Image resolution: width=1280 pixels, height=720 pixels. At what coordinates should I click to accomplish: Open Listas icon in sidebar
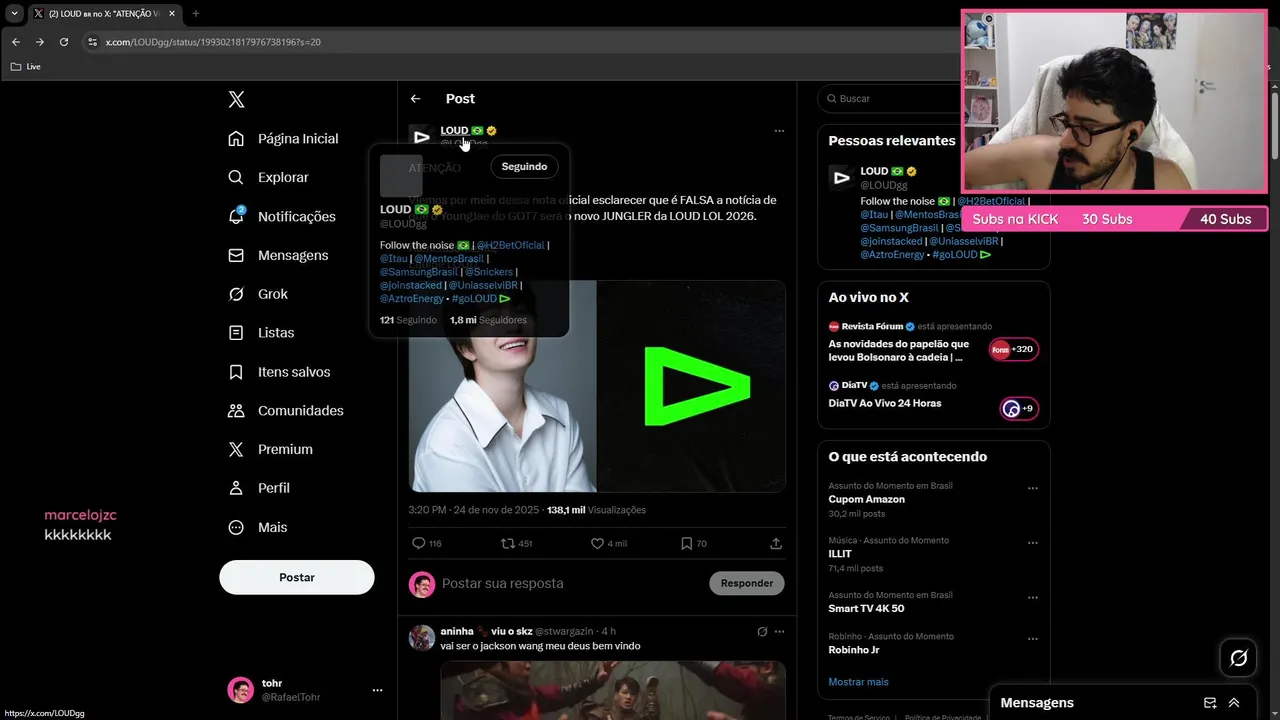pos(236,332)
